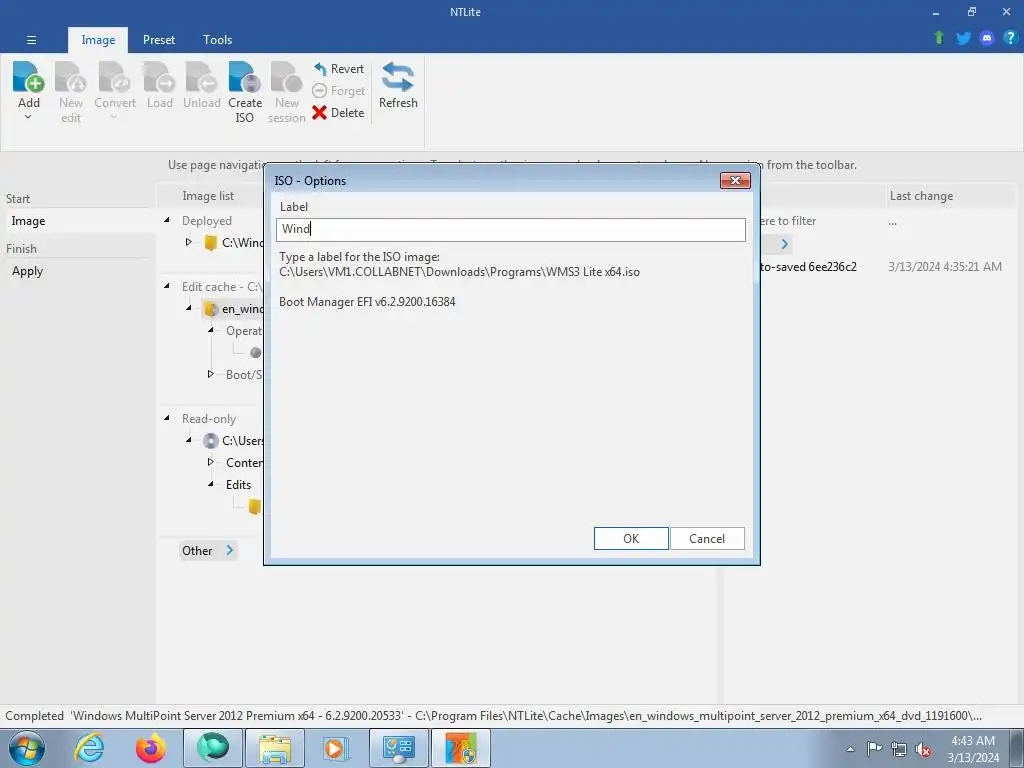Switch to the Preset ribbon tab
Image resolution: width=1024 pixels, height=768 pixels.
point(159,40)
